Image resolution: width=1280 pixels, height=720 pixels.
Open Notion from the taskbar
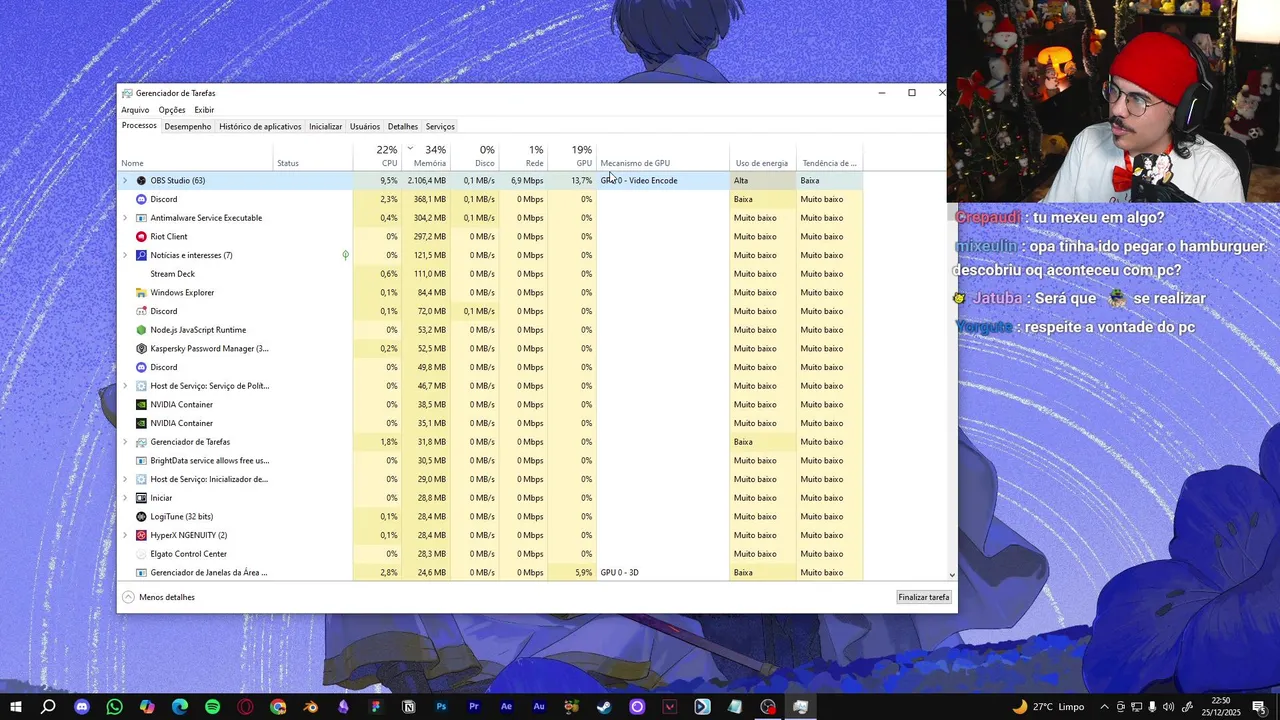point(408,707)
